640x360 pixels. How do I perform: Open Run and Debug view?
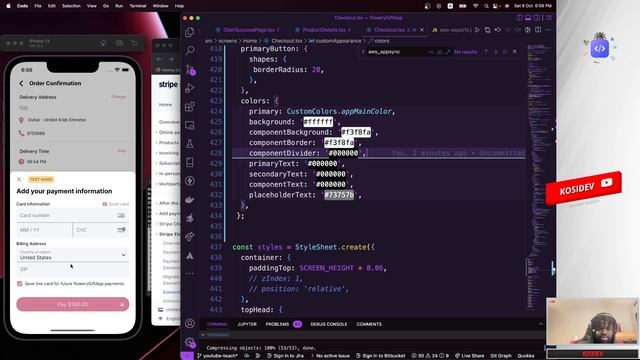coord(190,88)
